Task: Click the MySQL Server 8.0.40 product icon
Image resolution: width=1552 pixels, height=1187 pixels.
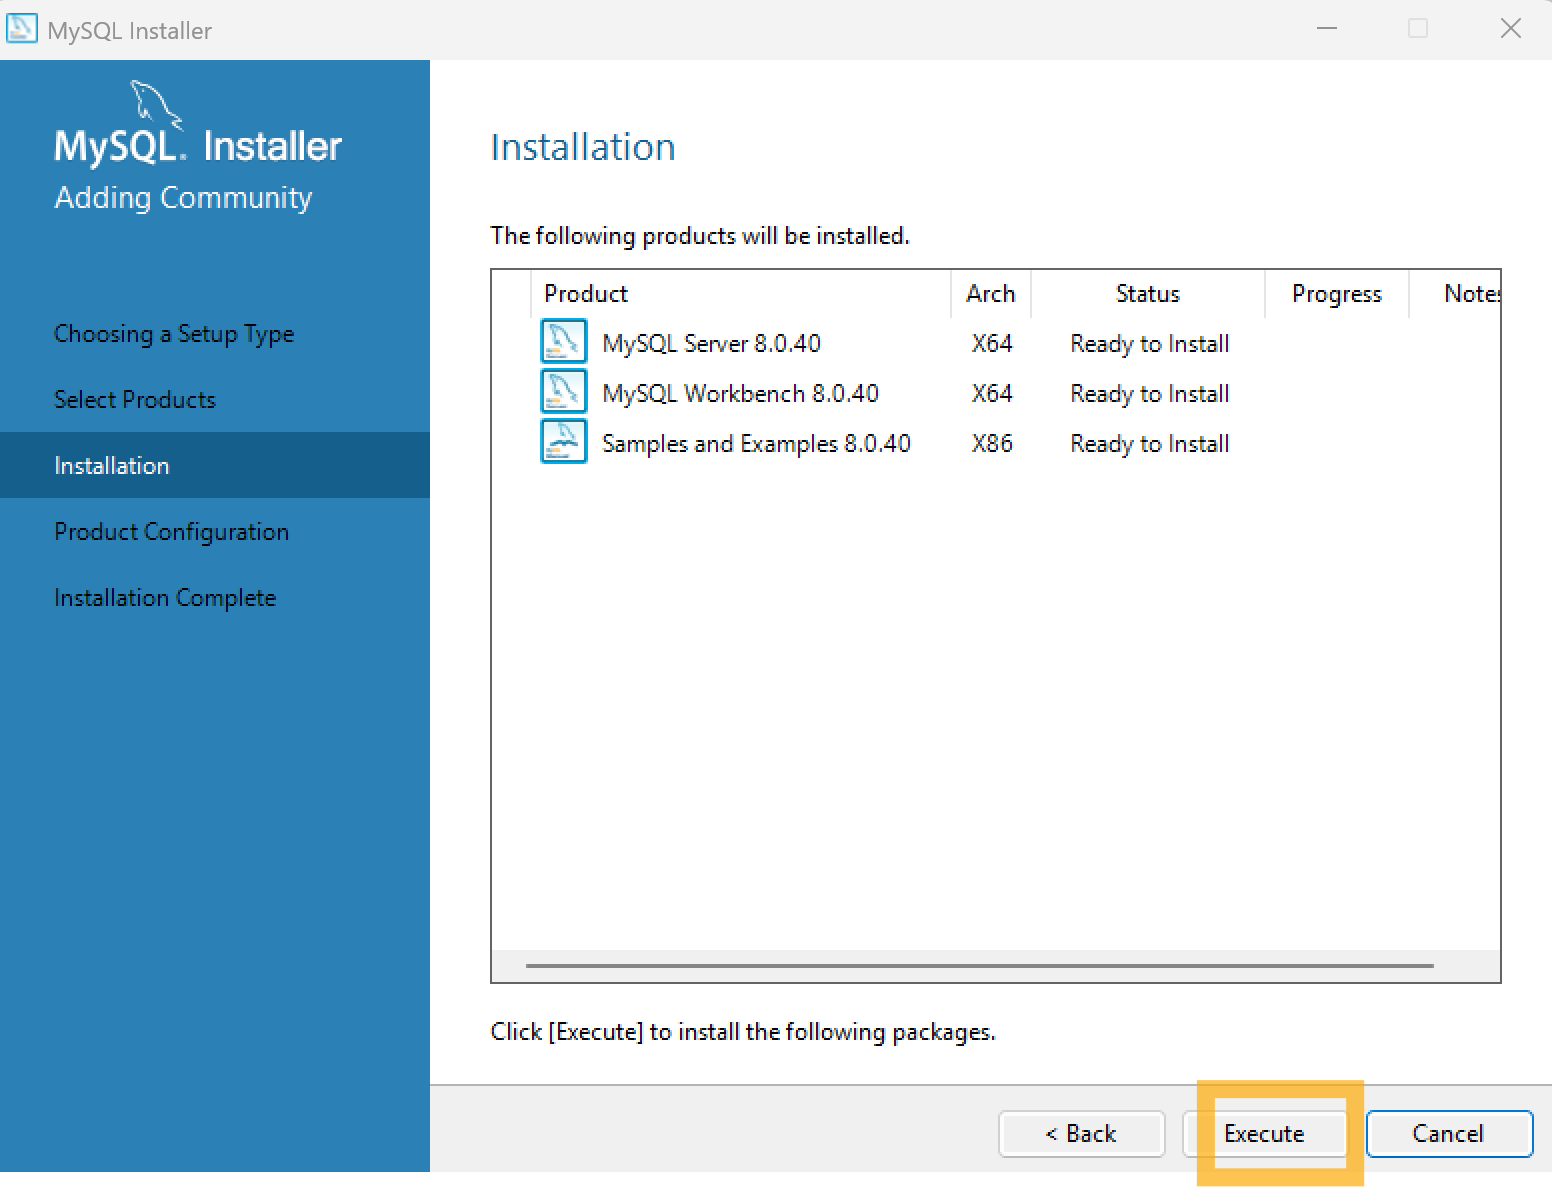Action: (563, 342)
